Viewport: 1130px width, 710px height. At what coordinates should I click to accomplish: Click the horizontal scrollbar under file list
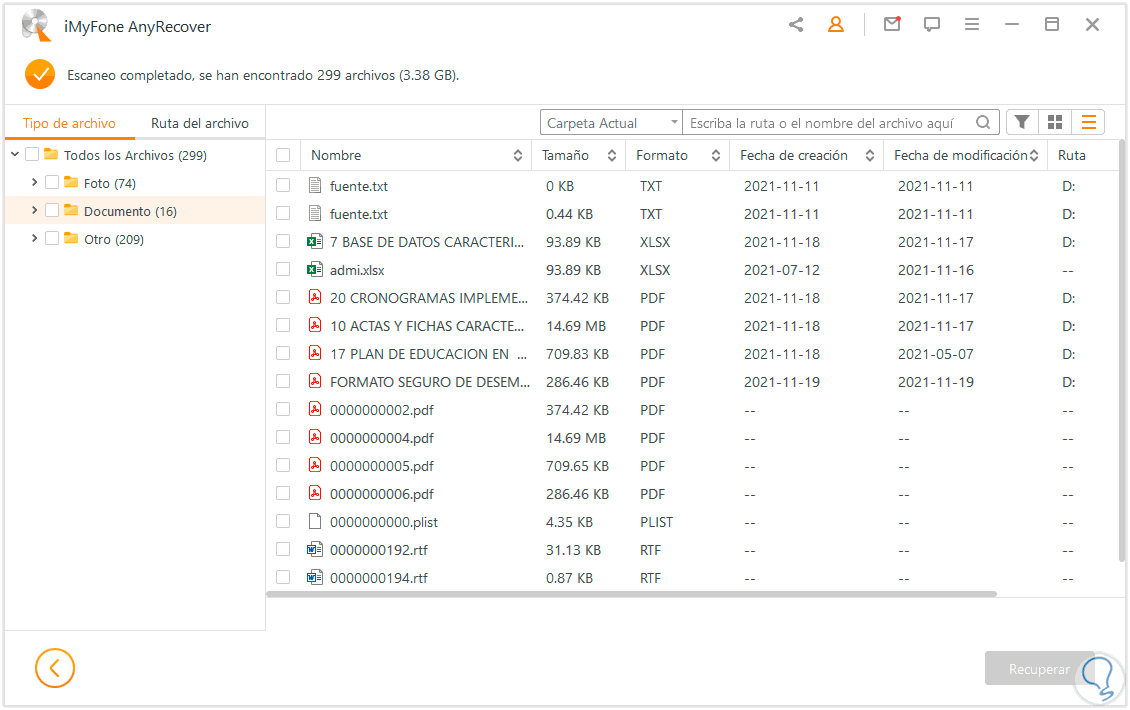tap(632, 594)
